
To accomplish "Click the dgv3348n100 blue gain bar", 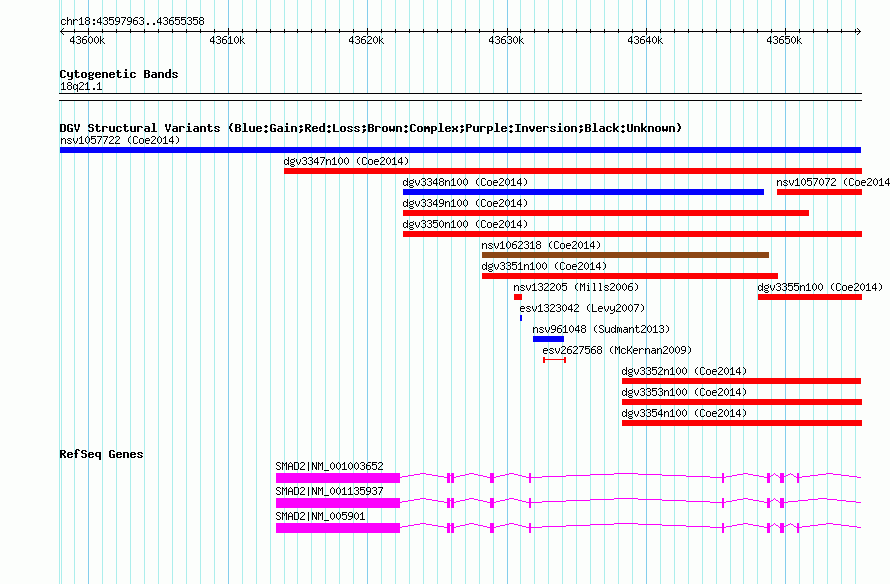I will point(583,192).
